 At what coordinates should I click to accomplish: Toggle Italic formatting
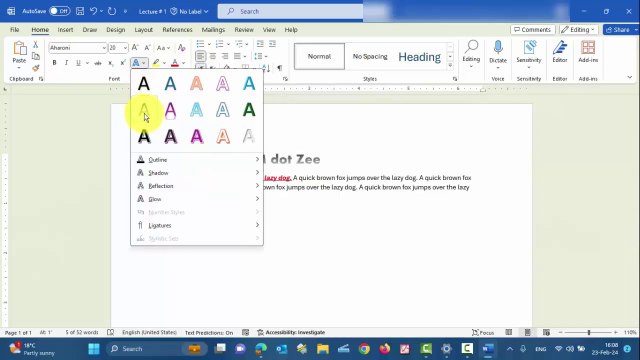point(66,63)
